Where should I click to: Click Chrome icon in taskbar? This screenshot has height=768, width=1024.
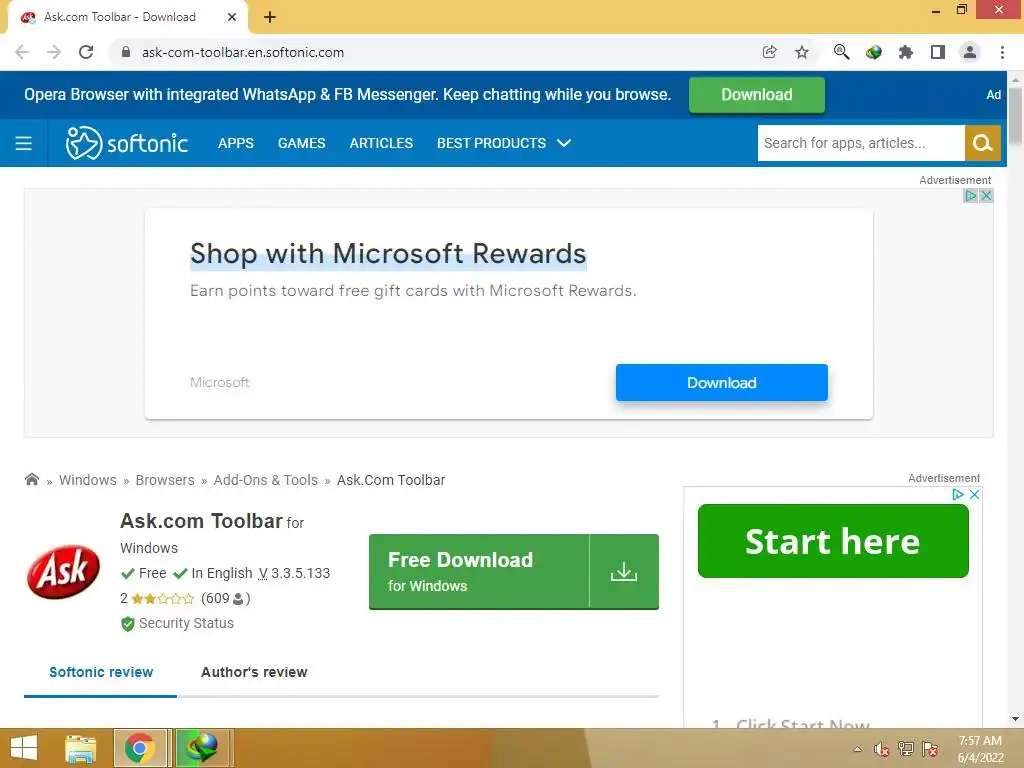tap(140, 748)
